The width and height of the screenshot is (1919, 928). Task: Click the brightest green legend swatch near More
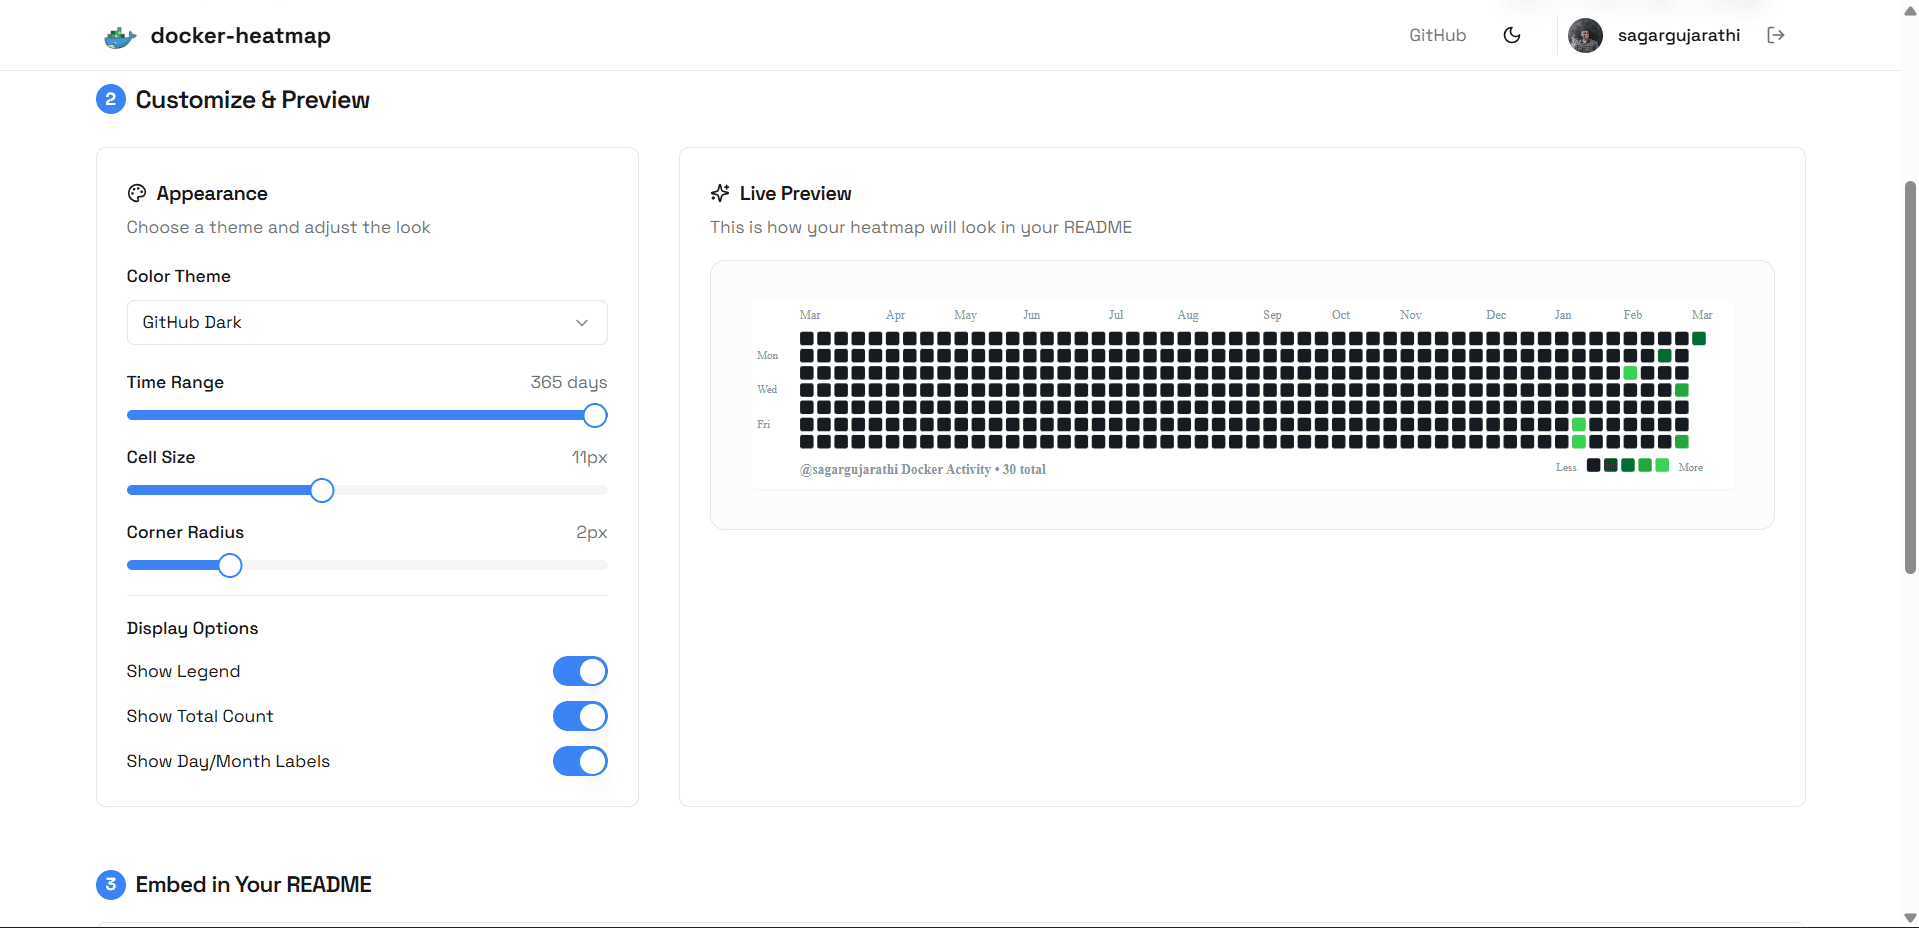click(x=1662, y=464)
